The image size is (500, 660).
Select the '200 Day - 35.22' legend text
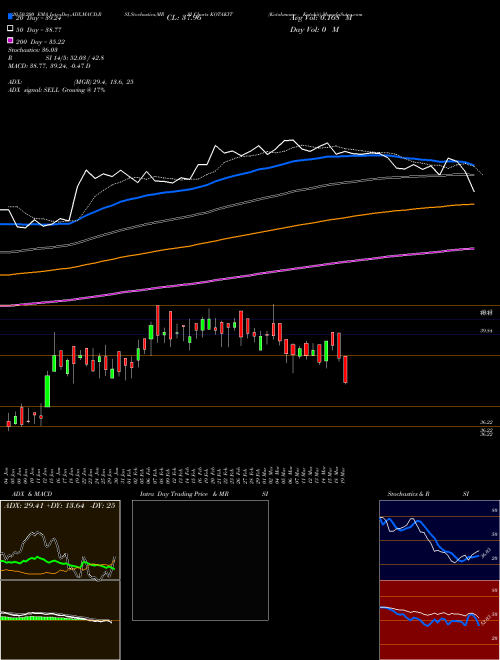click(x=40, y=42)
